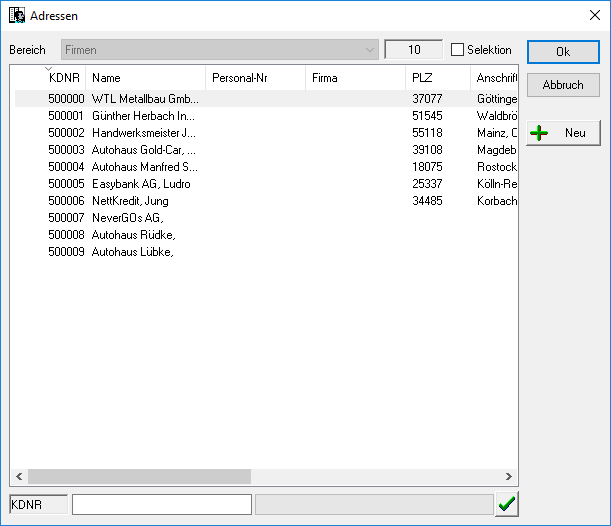Click the Mainz address cell

pyautogui.click(x=497, y=133)
